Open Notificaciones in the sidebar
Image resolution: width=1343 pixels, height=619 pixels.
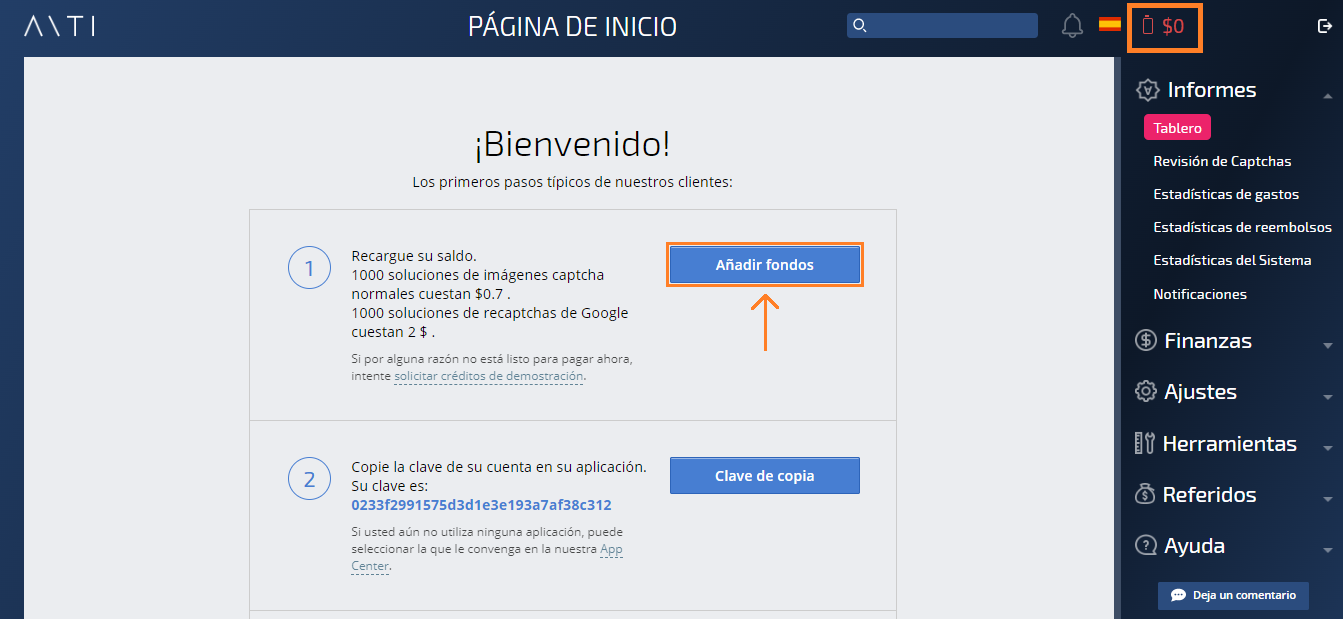1200,294
